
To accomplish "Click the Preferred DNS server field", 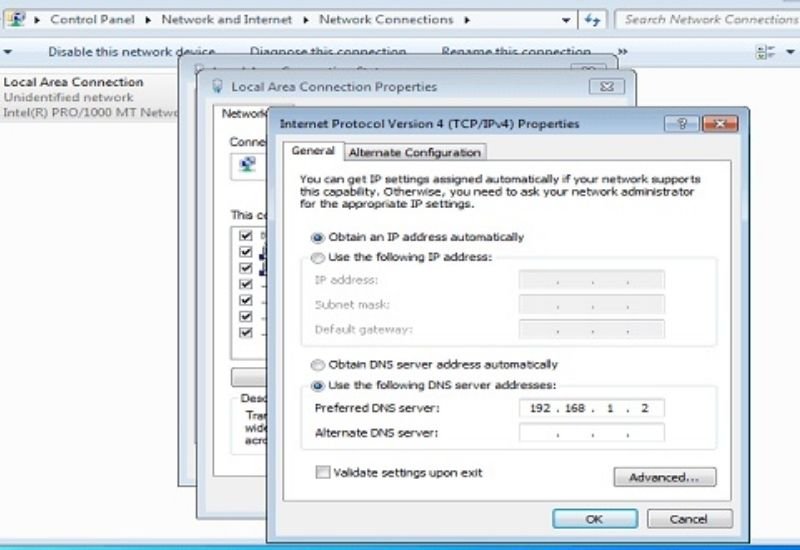I will click(592, 408).
